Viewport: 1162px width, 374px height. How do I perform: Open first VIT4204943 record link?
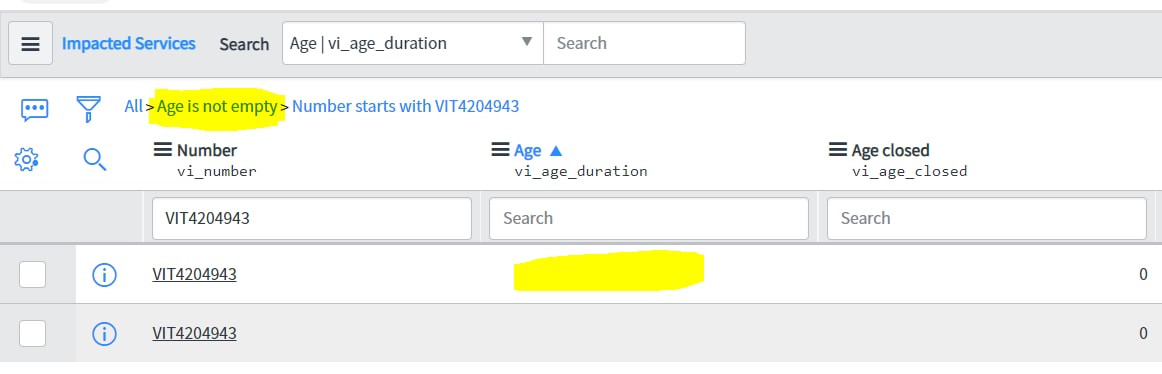pyautogui.click(x=194, y=275)
